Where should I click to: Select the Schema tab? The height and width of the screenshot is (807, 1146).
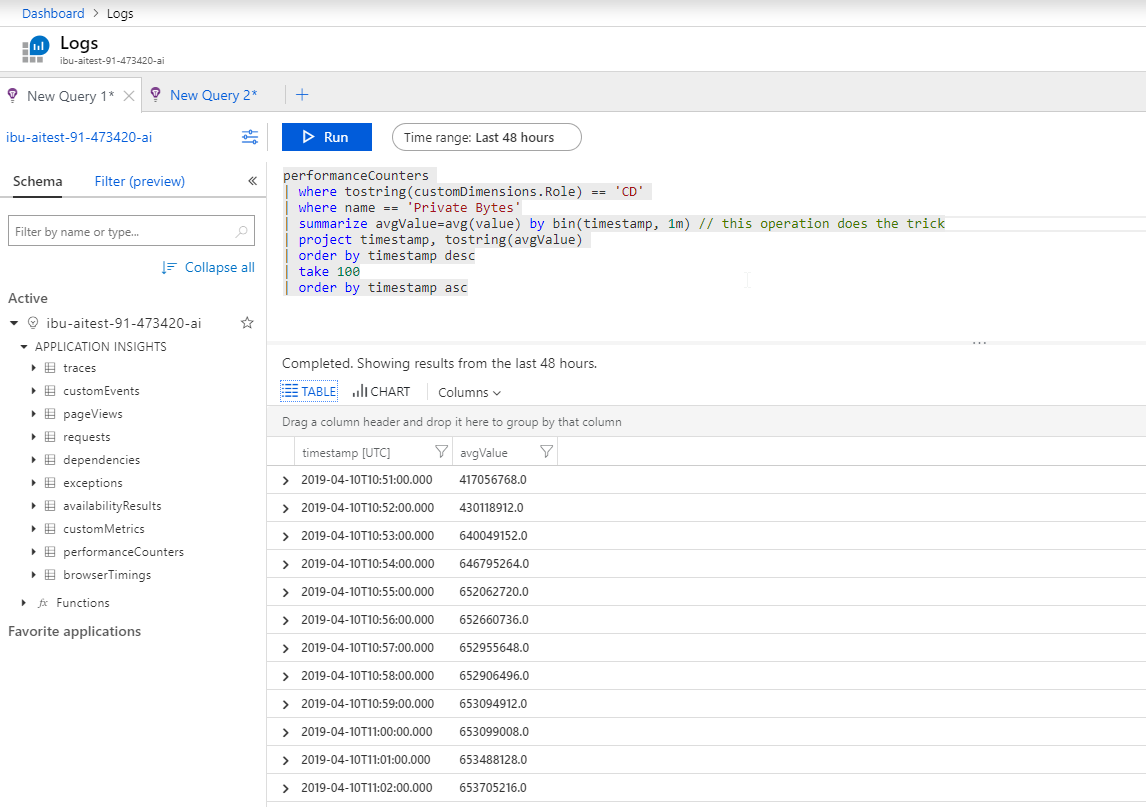click(37, 181)
